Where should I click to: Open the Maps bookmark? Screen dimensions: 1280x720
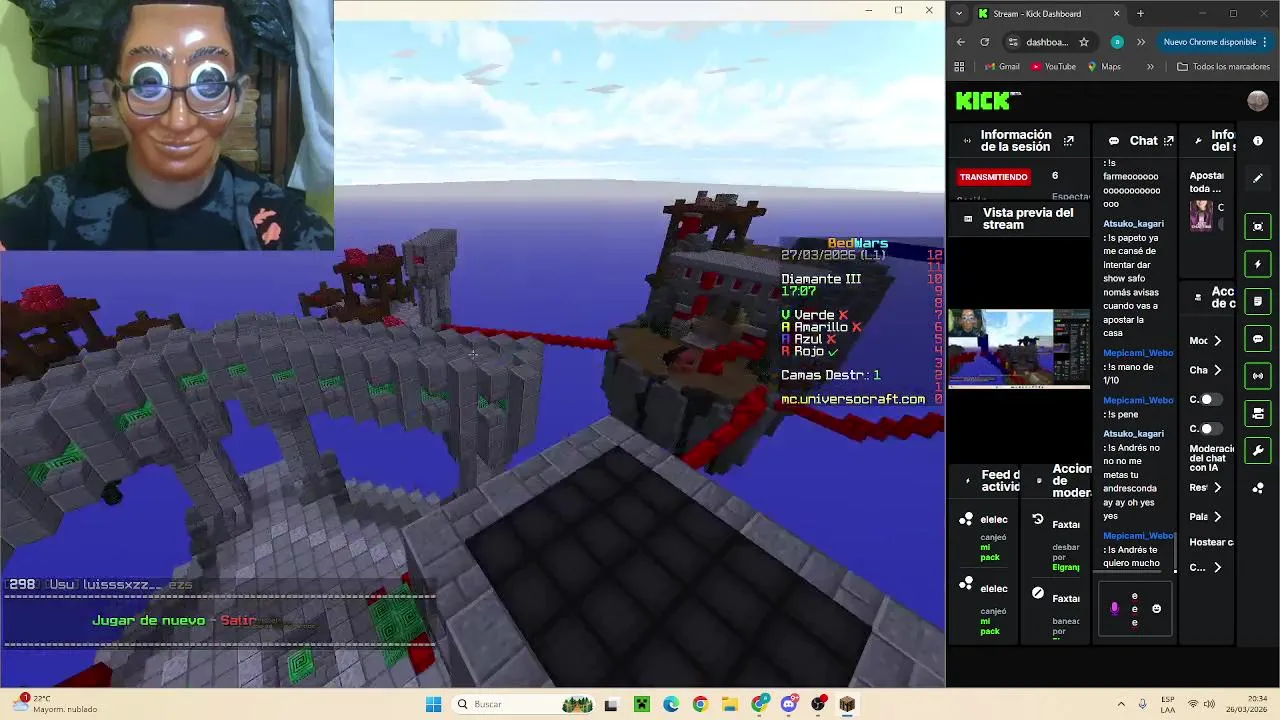pos(1104,67)
